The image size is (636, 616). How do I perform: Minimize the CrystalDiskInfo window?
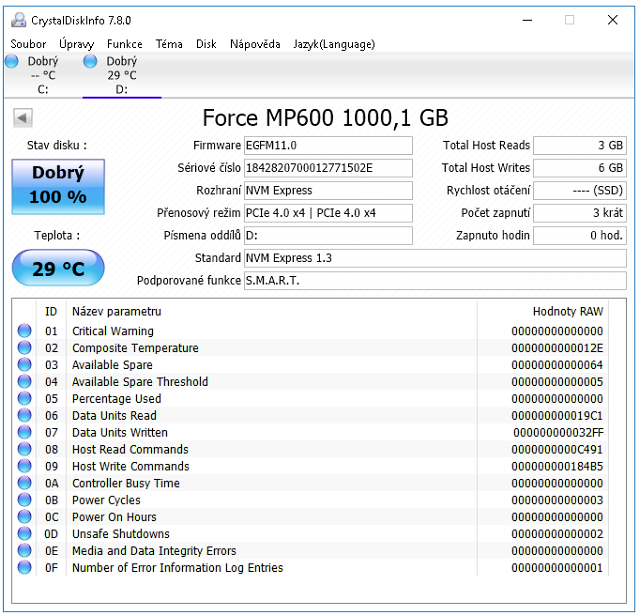[x=527, y=20]
